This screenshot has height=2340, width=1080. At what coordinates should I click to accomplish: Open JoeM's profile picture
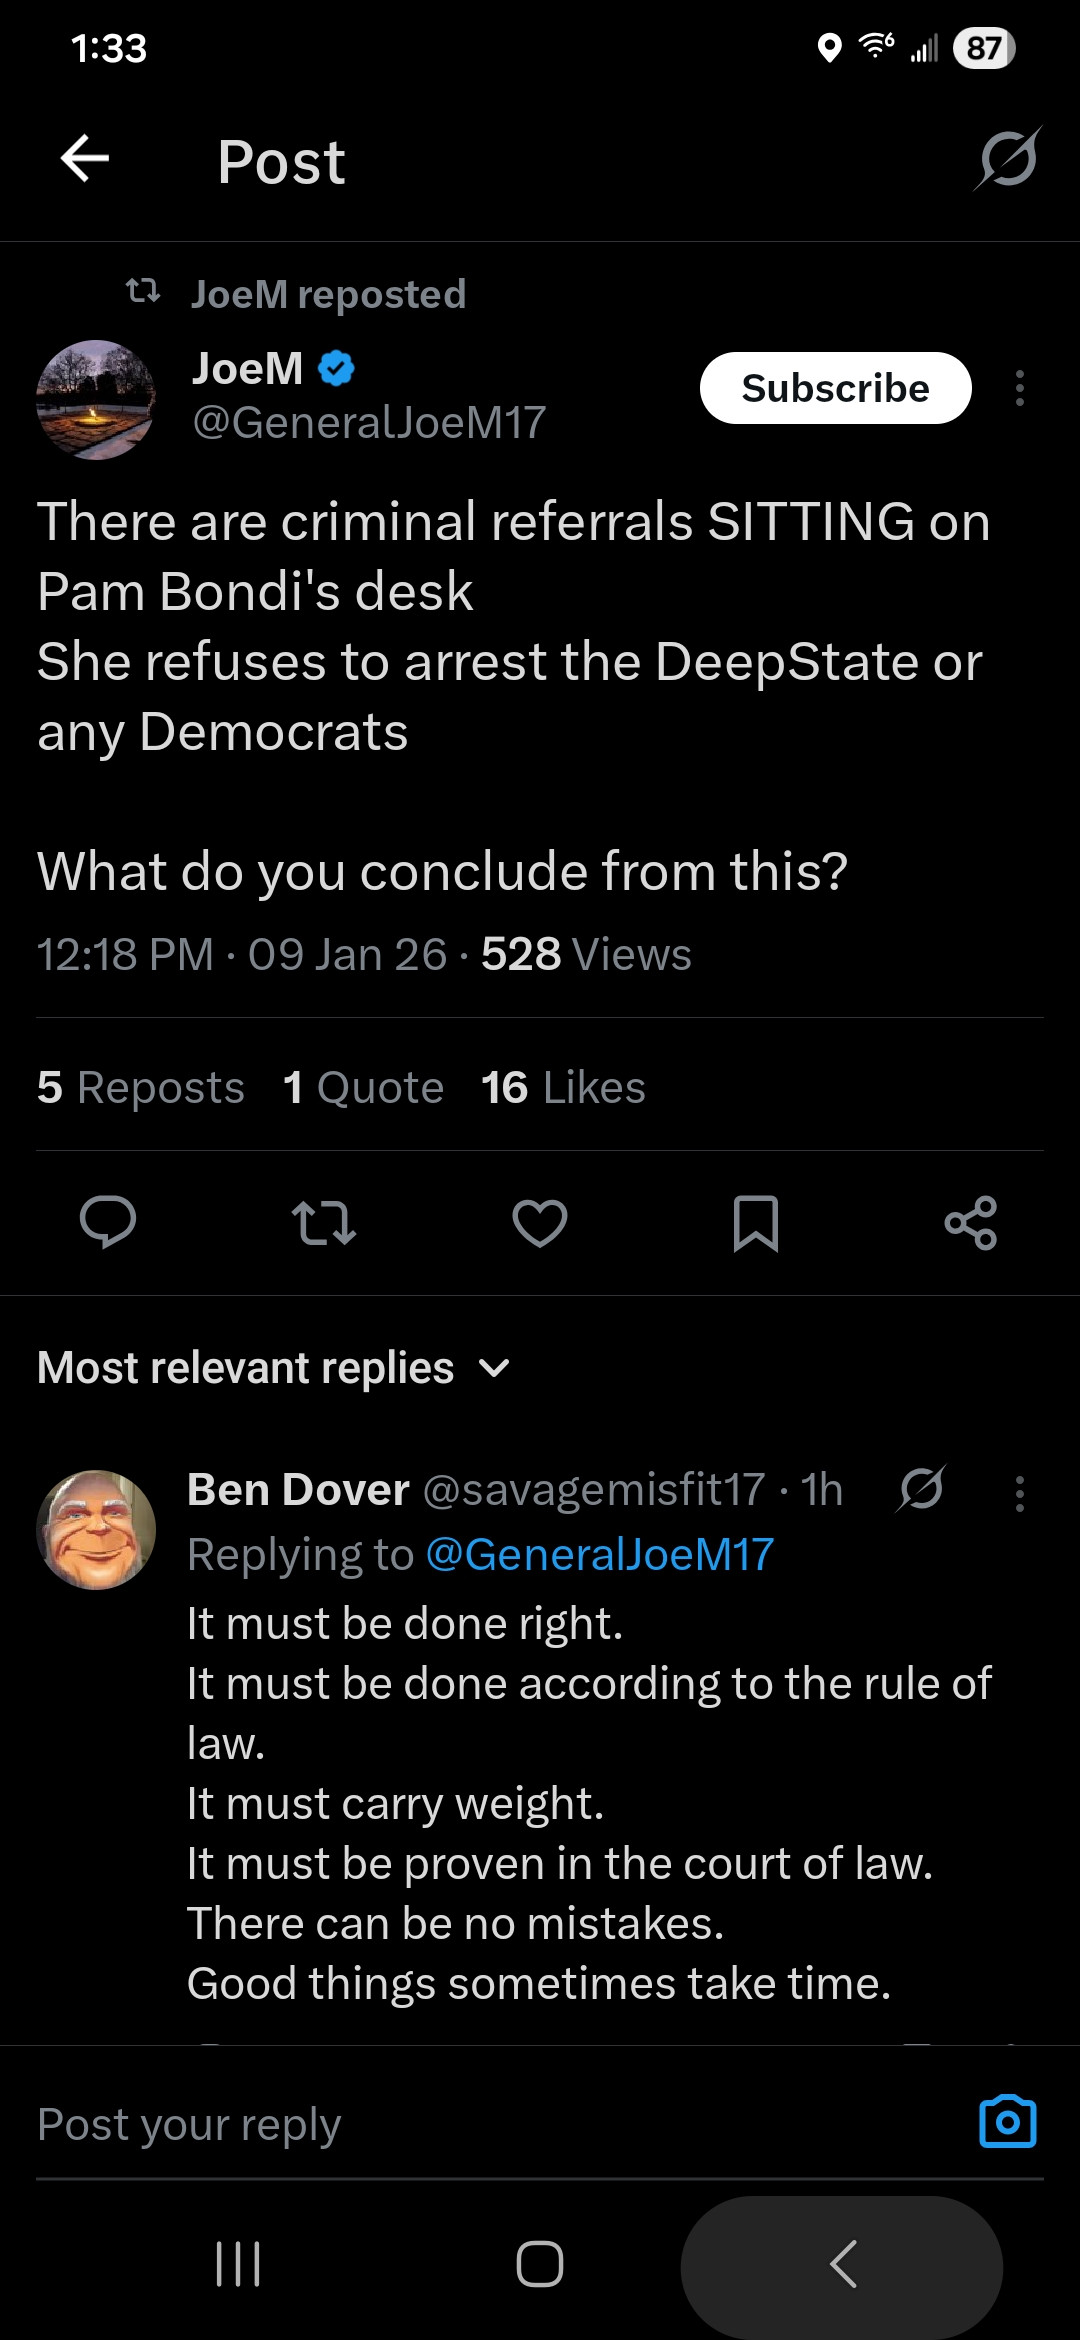[96, 400]
